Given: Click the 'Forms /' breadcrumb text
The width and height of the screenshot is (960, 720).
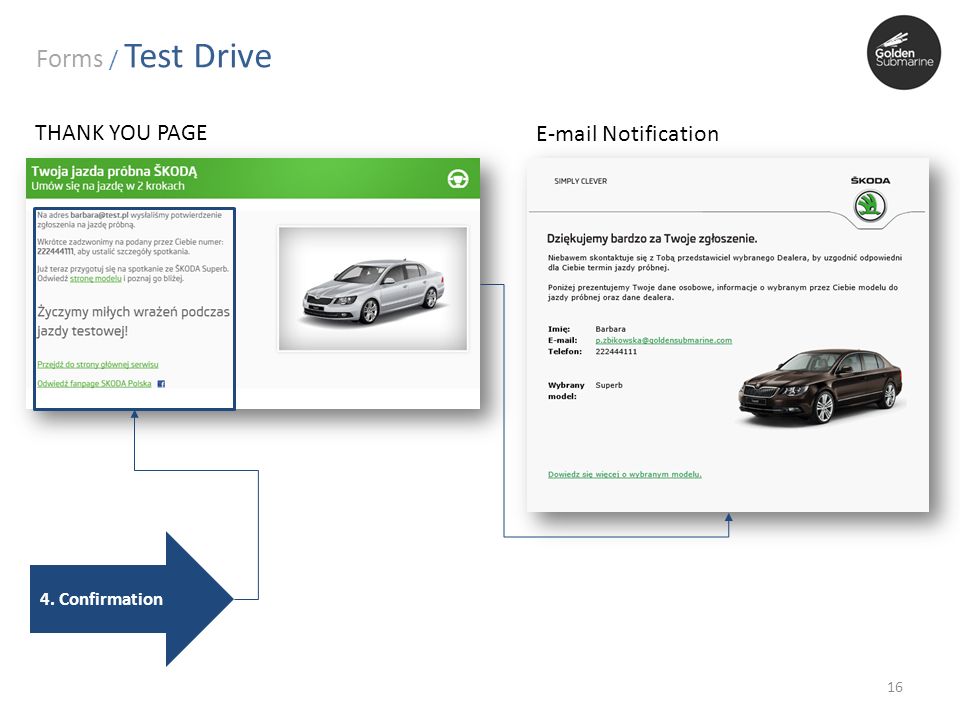Looking at the screenshot, I should [76, 59].
